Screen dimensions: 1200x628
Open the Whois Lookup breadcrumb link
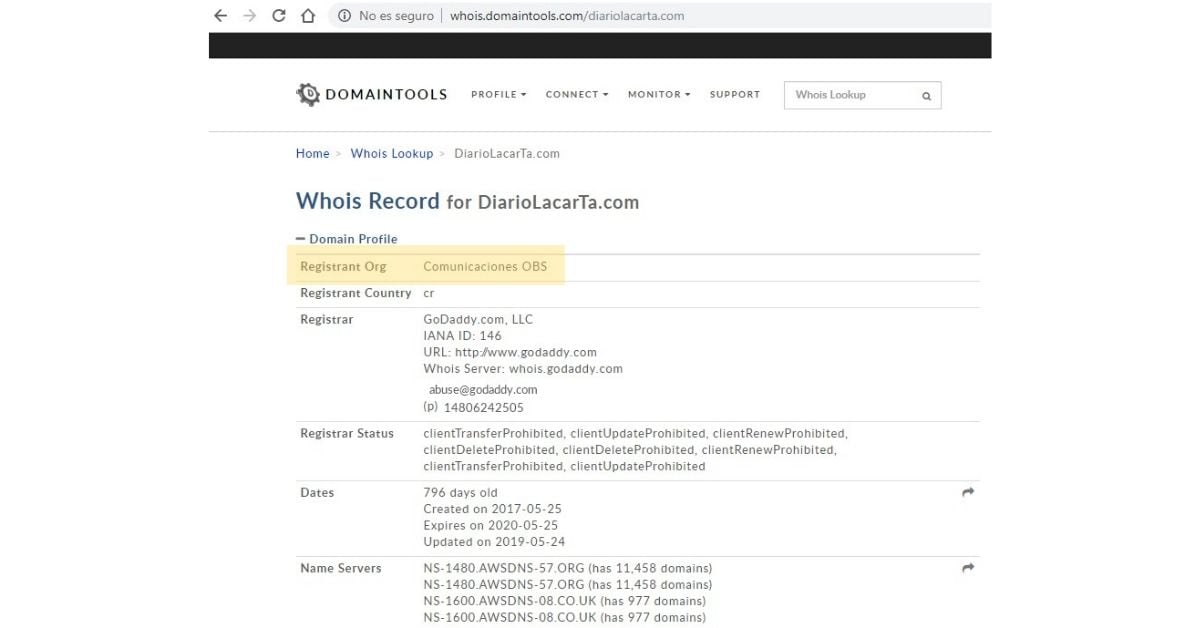point(391,154)
